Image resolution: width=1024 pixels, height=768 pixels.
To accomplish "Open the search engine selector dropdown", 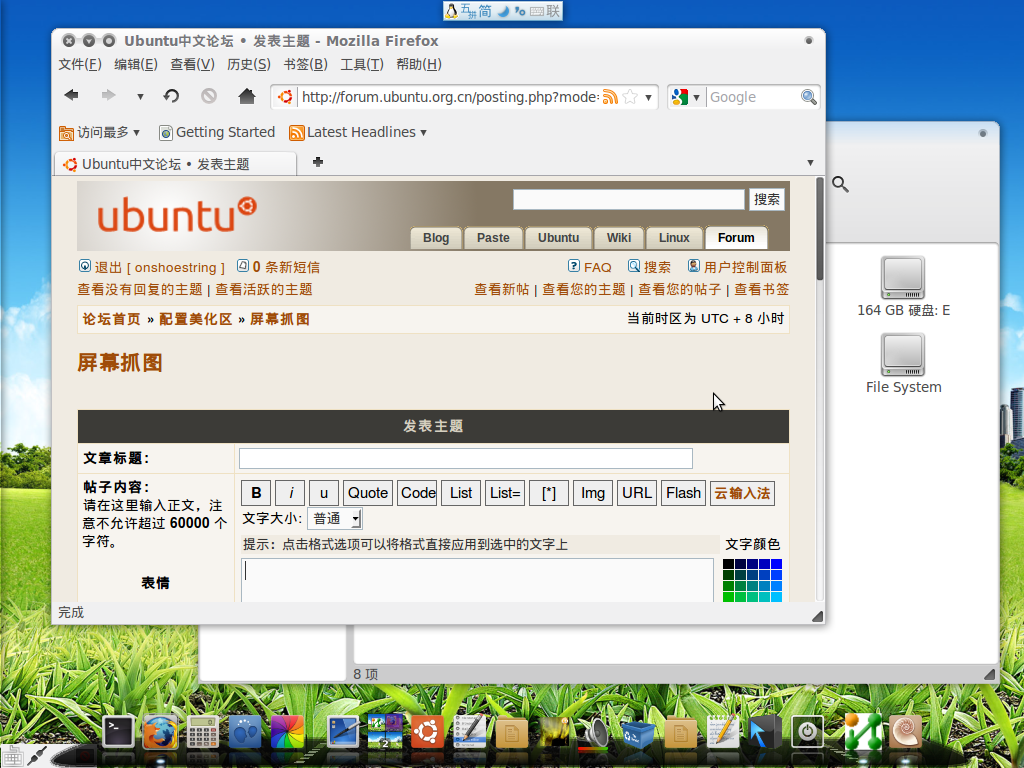I will click(x=686, y=97).
